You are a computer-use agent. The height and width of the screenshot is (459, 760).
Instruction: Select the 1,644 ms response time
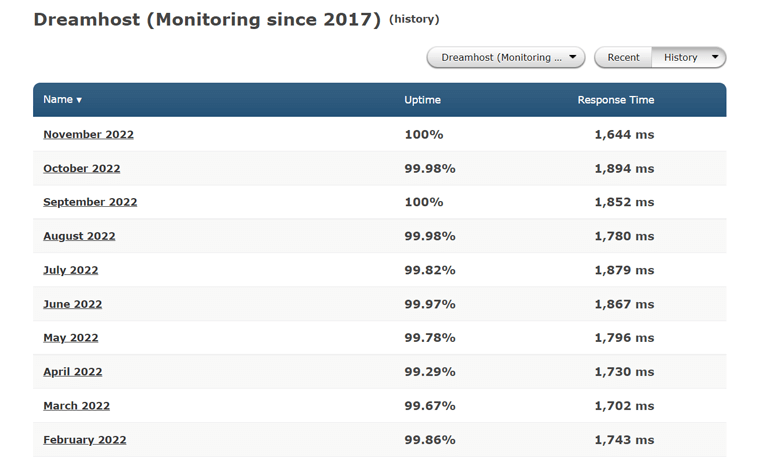(x=624, y=135)
